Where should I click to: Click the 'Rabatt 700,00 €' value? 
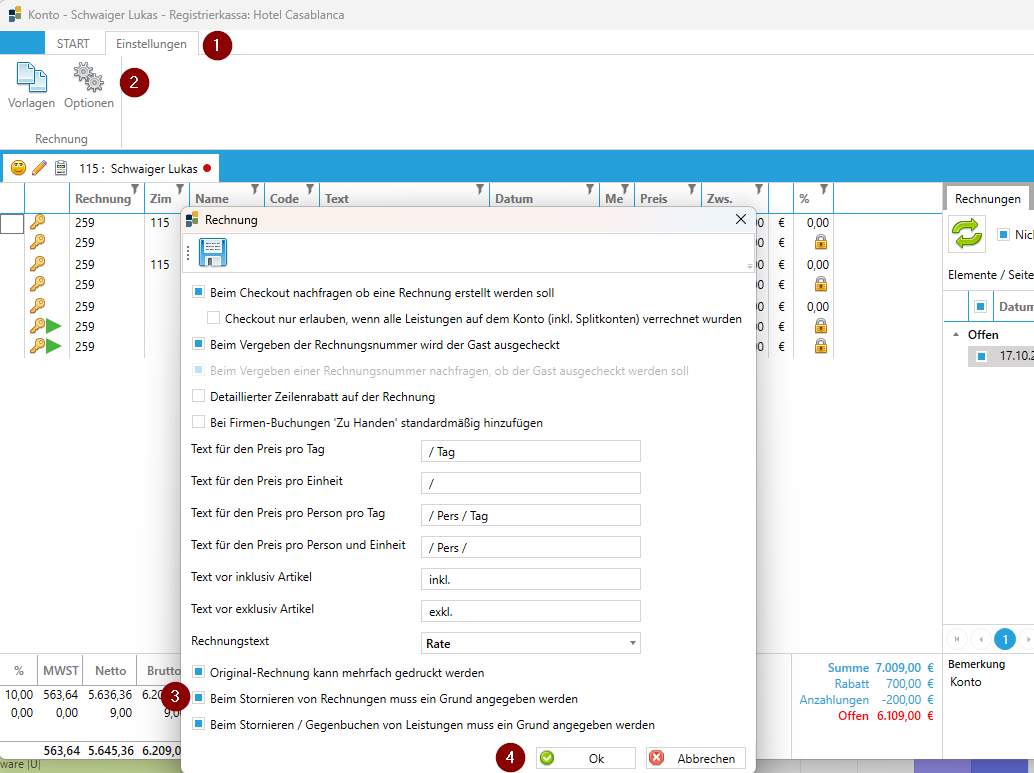884,684
